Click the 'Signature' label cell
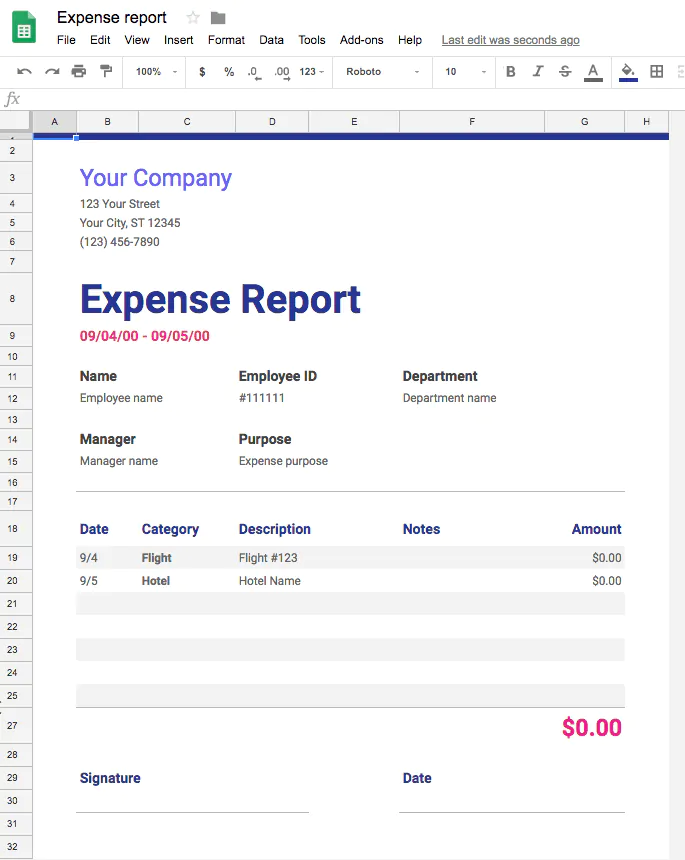This screenshot has height=860, width=685. [110, 778]
